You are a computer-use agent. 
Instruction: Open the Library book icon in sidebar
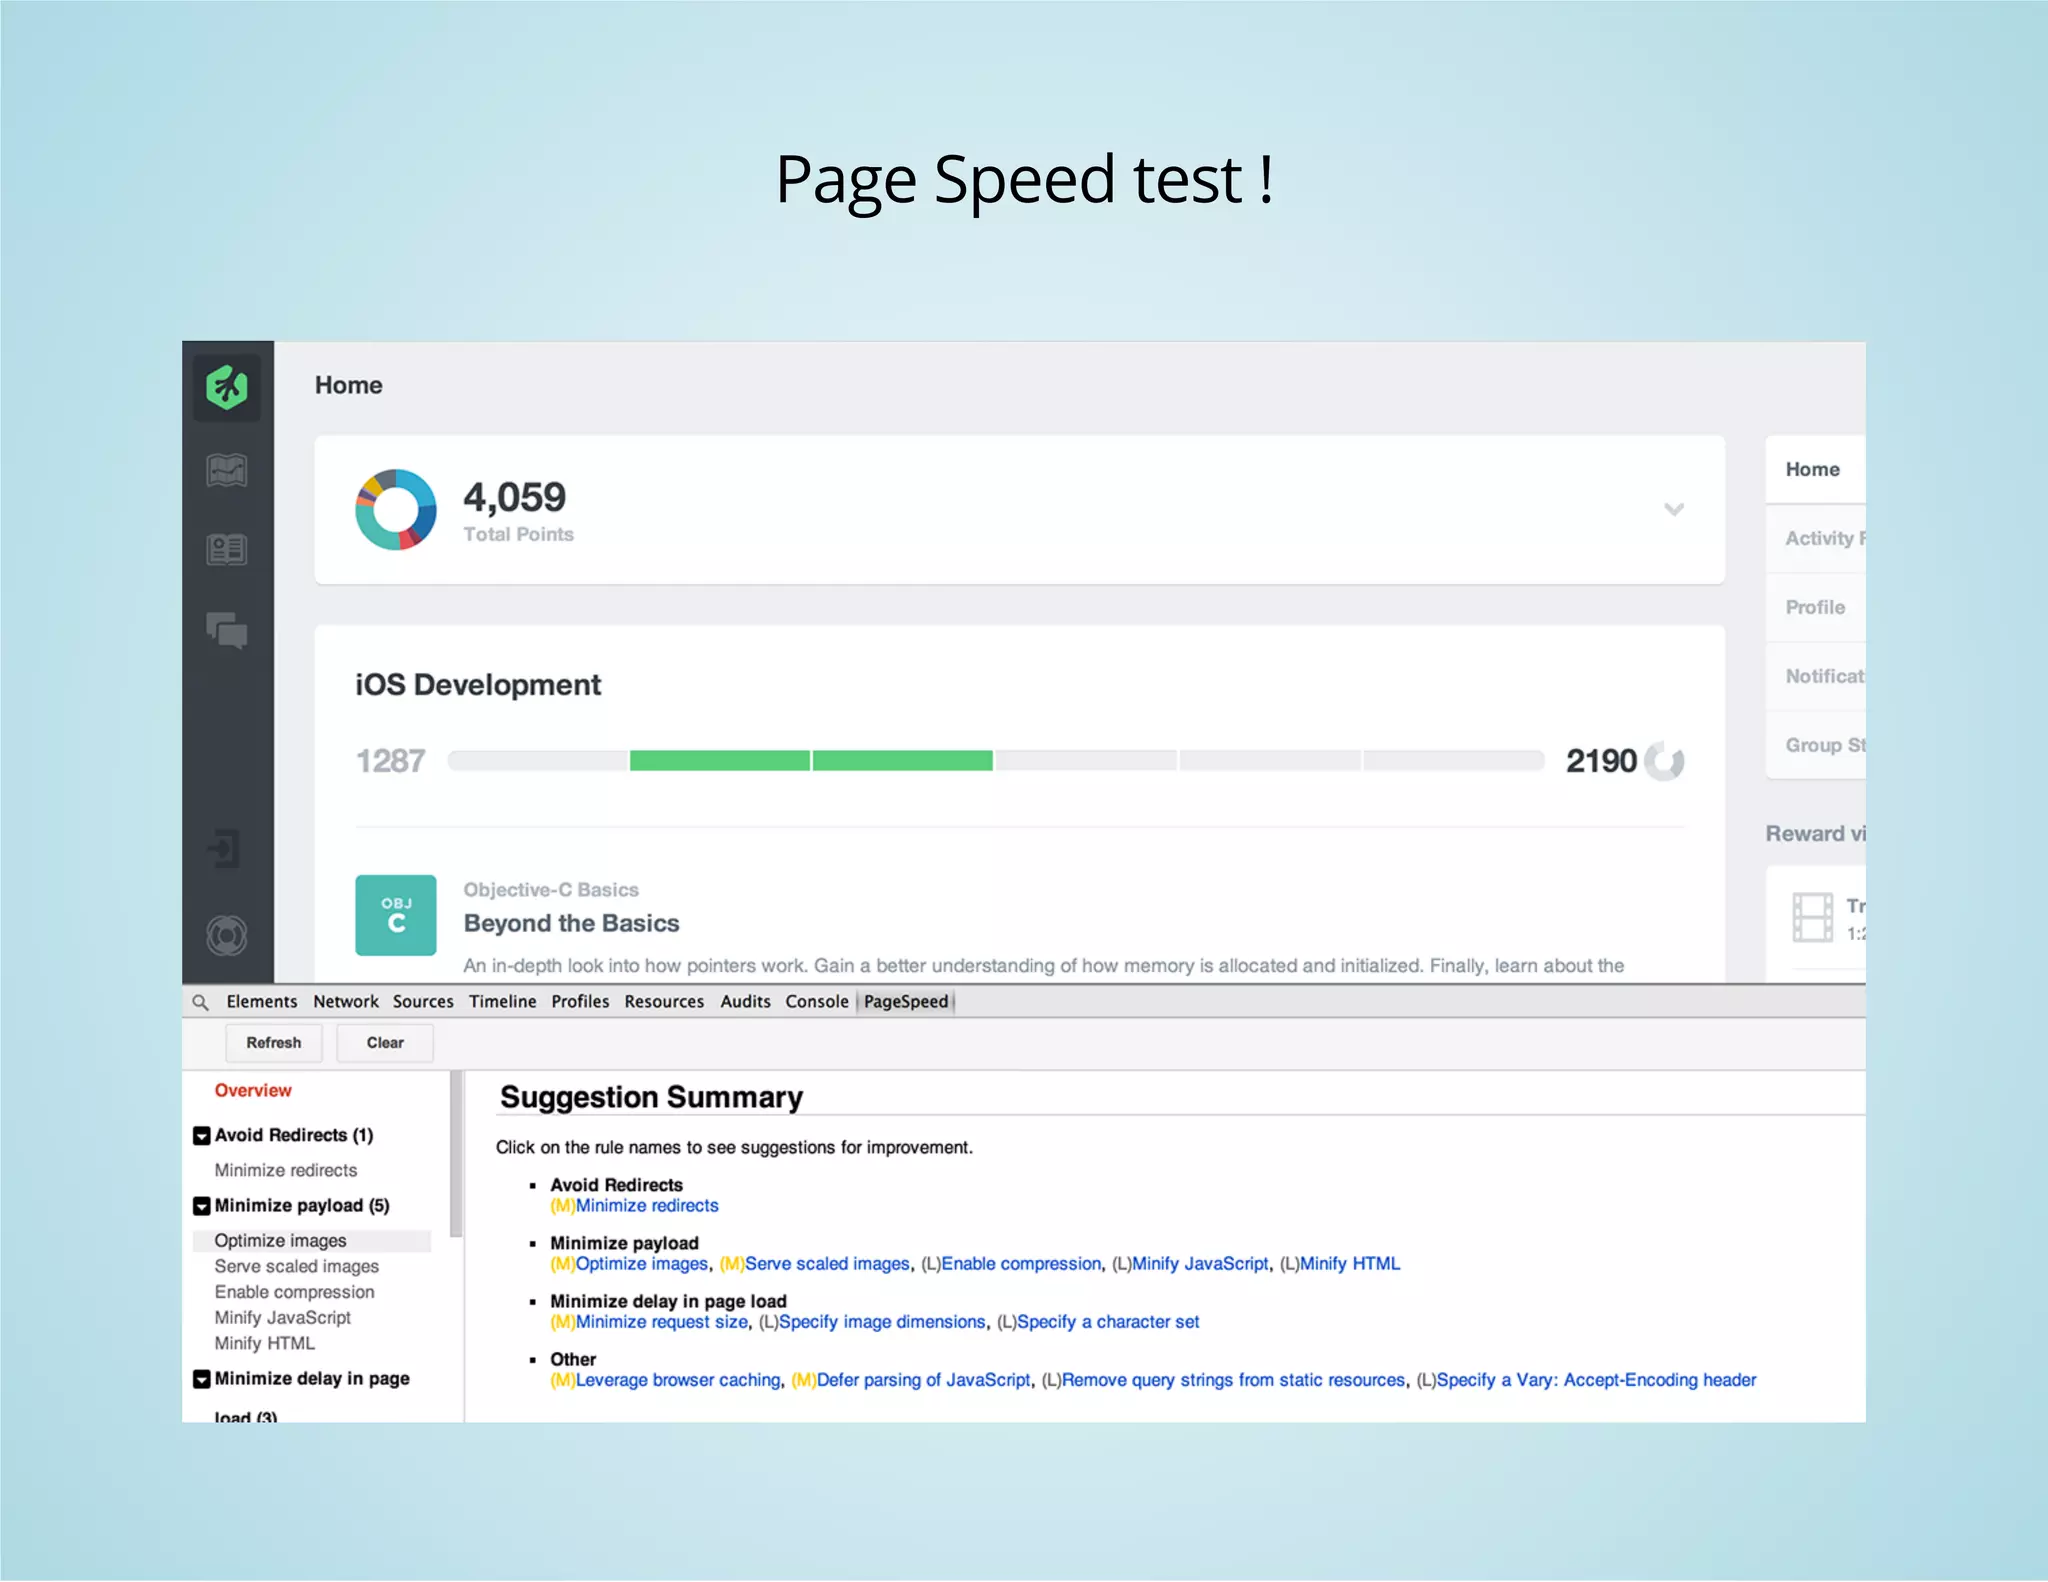227,549
